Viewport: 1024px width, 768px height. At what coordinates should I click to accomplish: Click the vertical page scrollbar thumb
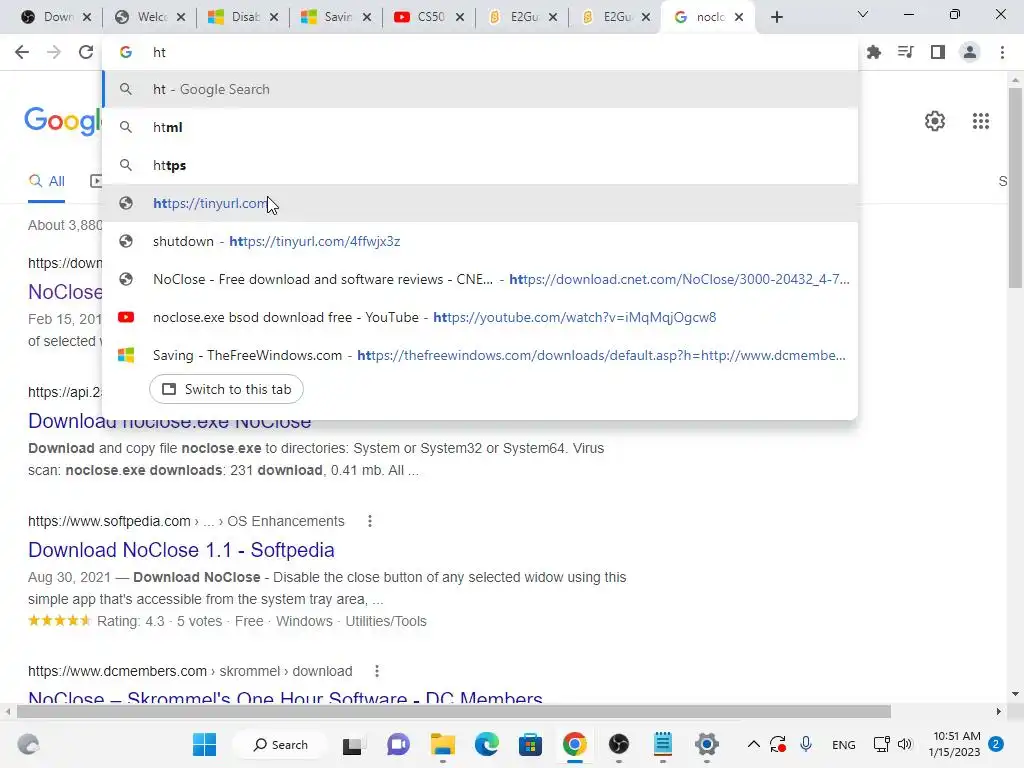coord(1015,188)
